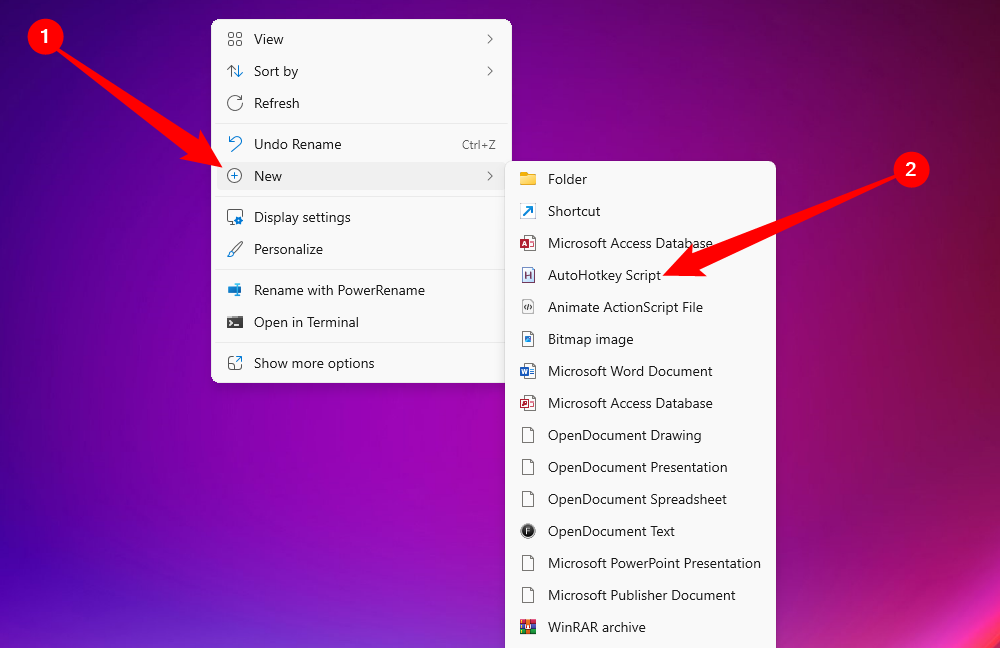Expand the View submenu chevron

pos(490,40)
